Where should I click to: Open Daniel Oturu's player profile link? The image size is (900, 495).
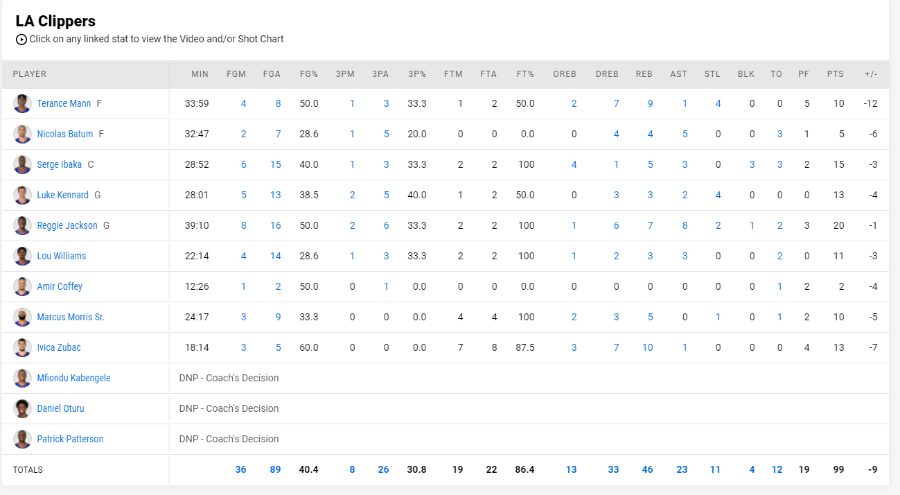[x=60, y=408]
